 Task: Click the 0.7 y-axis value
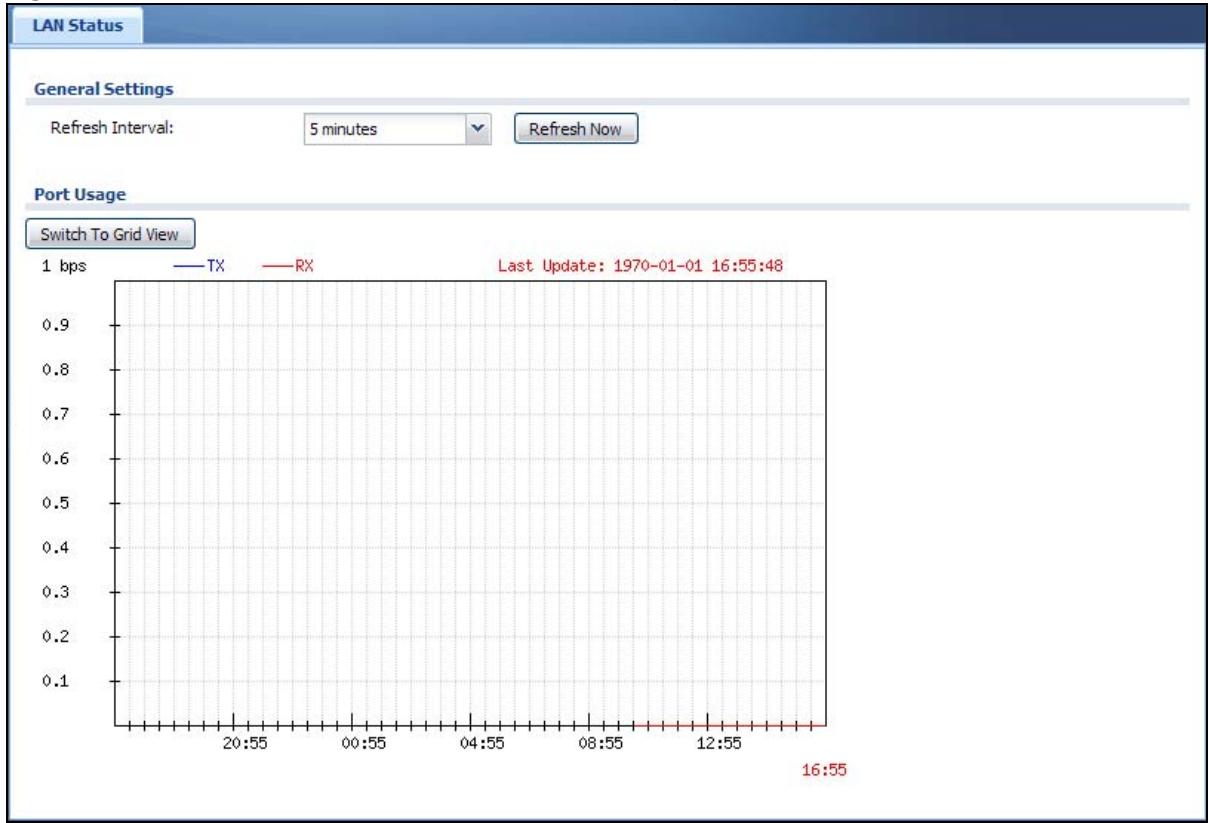point(54,415)
